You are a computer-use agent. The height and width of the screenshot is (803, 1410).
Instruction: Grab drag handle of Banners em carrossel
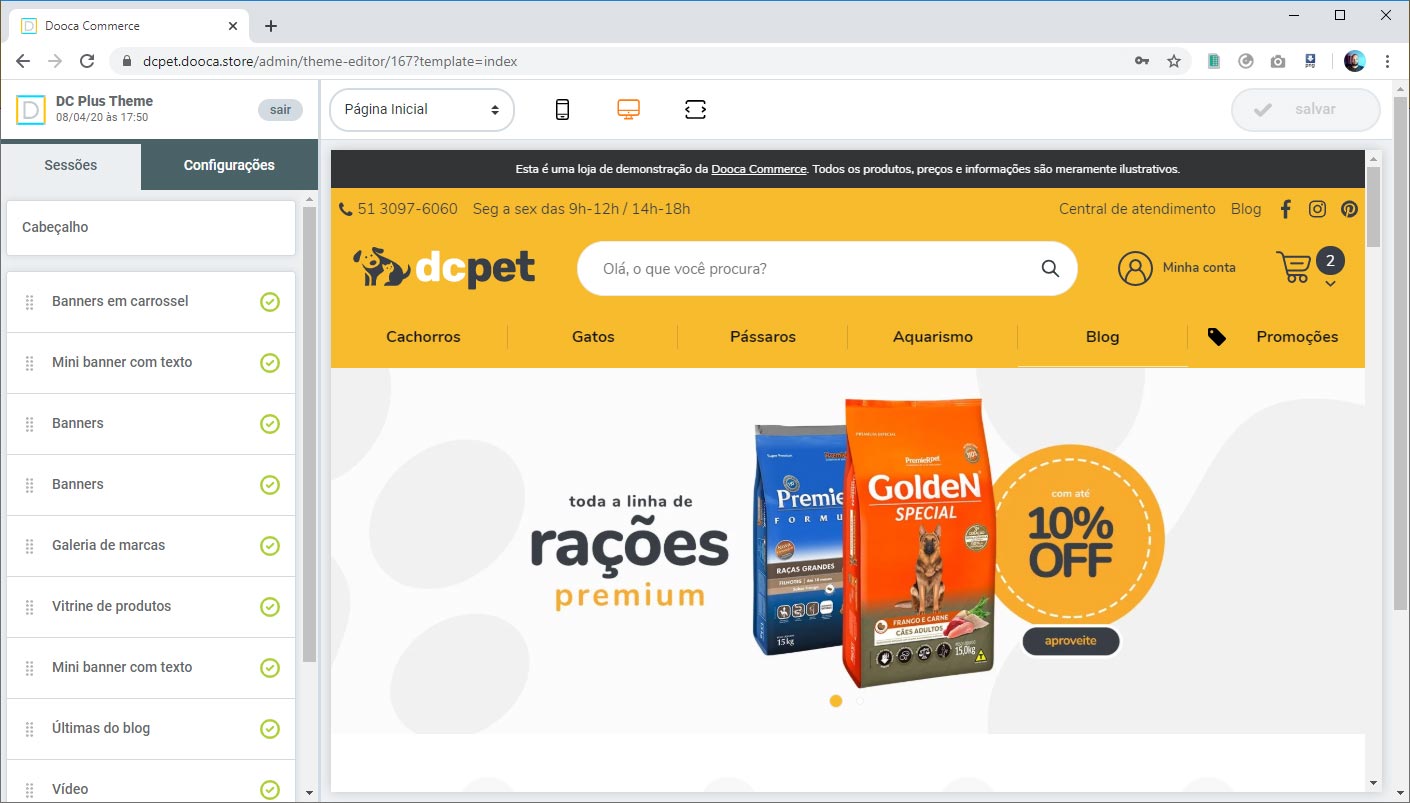click(x=30, y=302)
